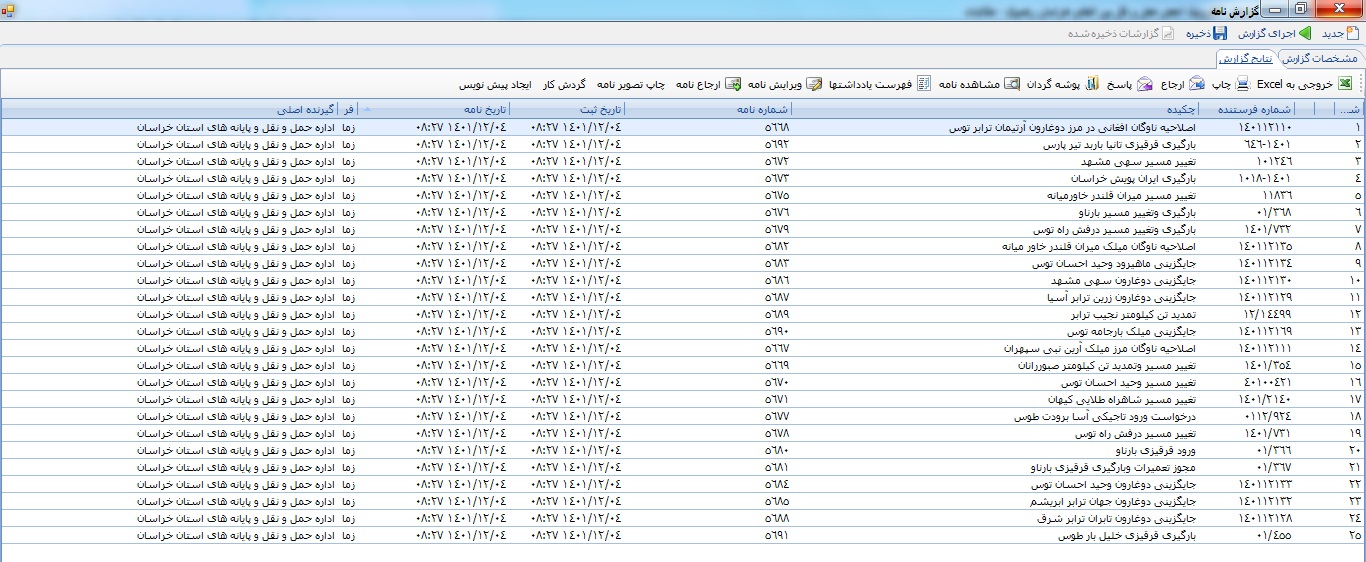Select row جایگزینی دوغارون وحید احسان توس
The width and height of the screenshot is (1366, 562).
[682, 485]
